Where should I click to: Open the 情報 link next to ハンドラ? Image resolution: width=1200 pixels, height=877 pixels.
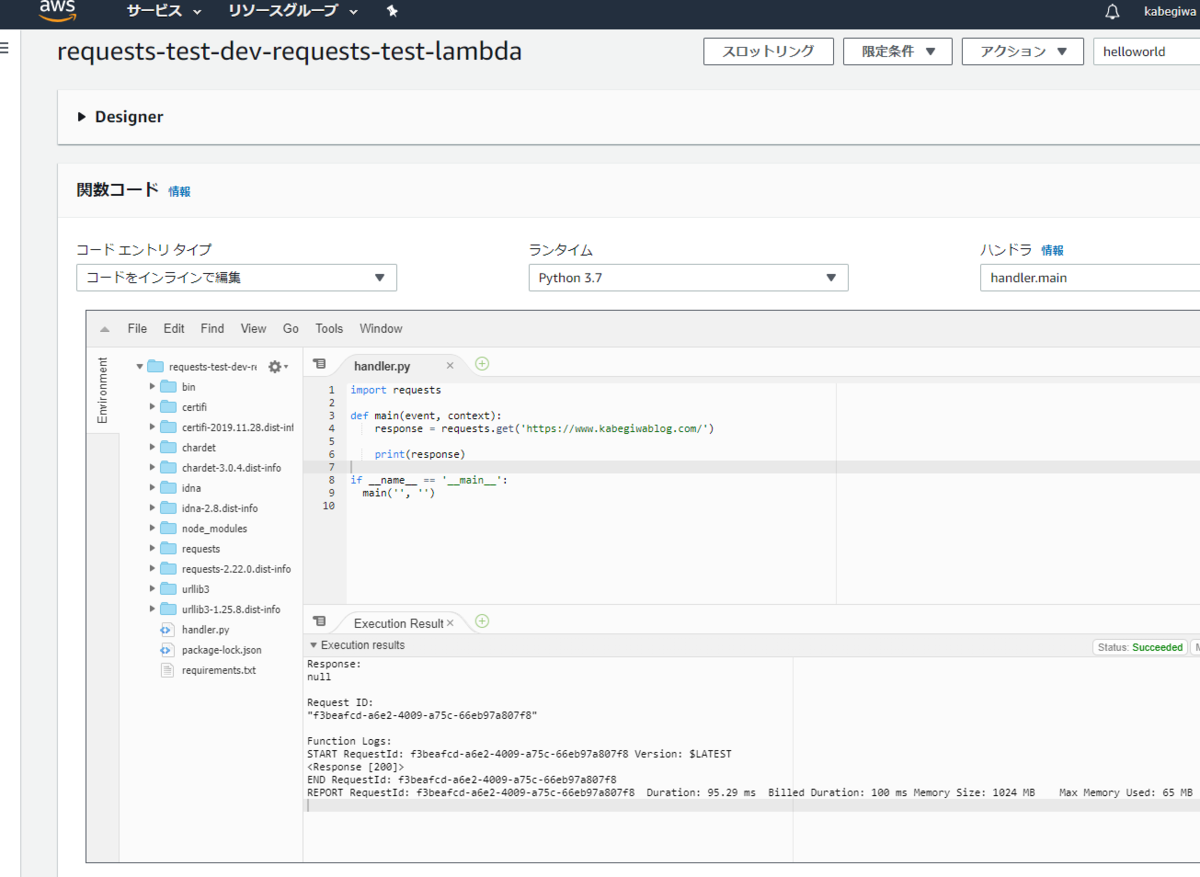[x=1052, y=251]
